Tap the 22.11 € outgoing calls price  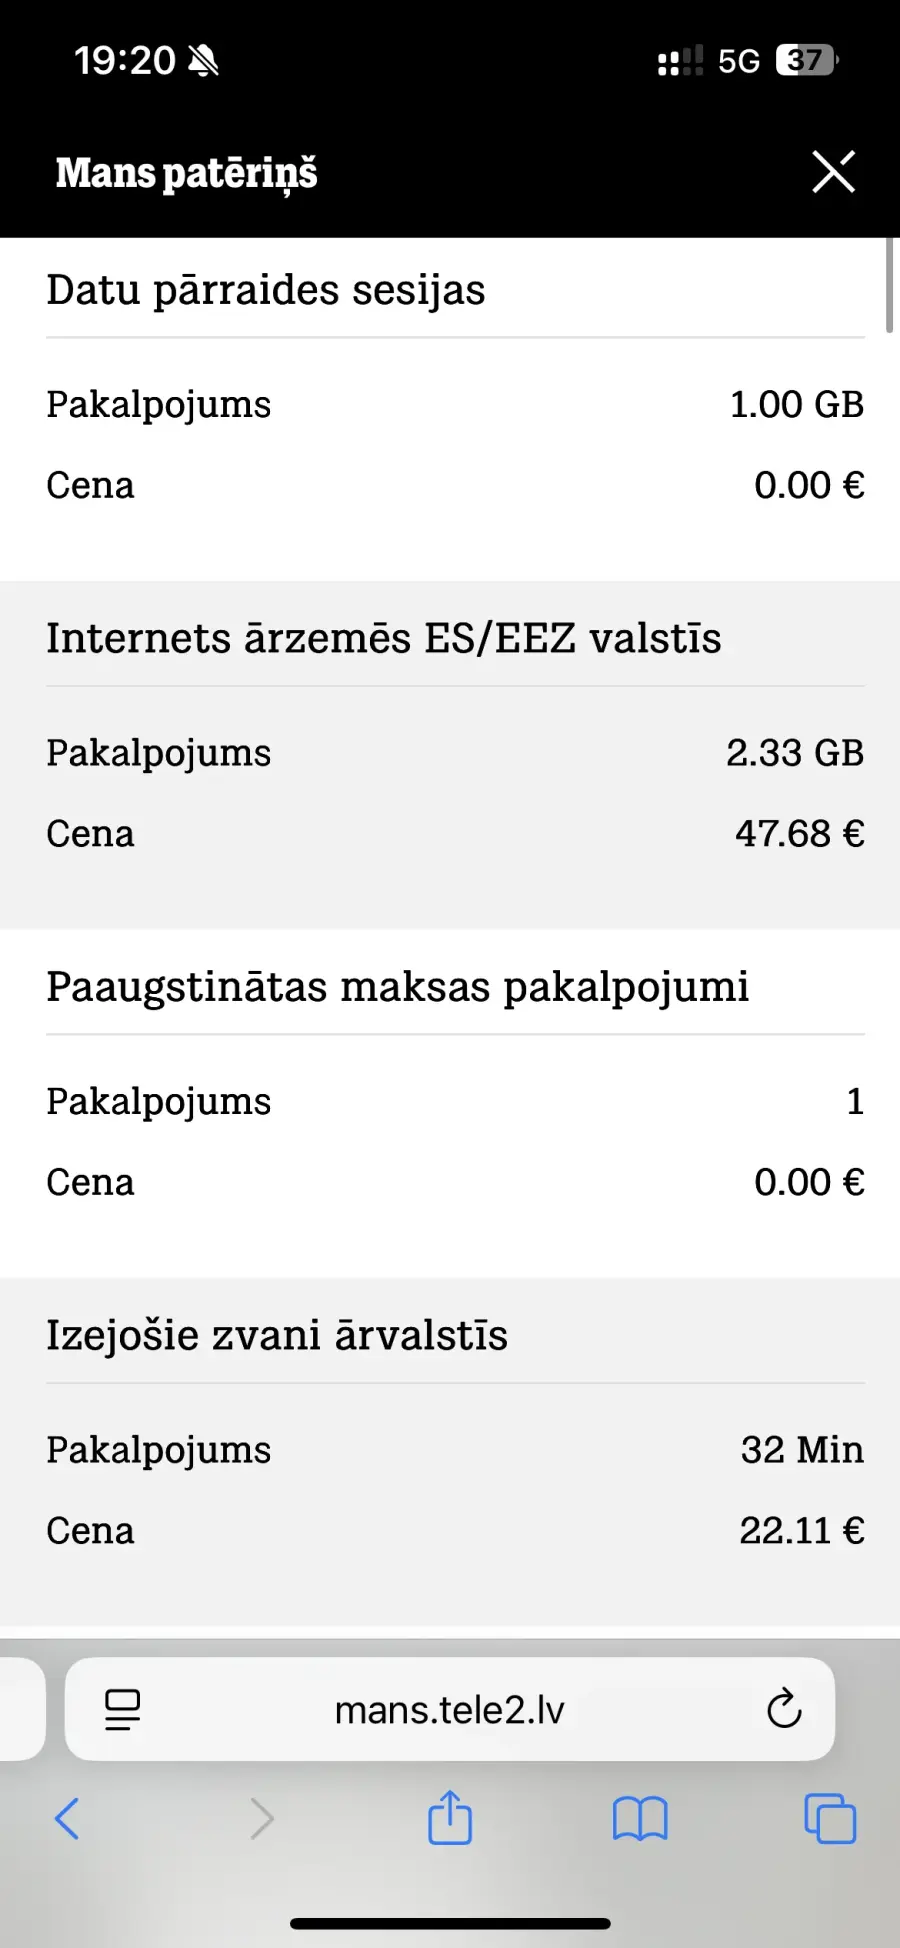pyautogui.click(x=801, y=1530)
